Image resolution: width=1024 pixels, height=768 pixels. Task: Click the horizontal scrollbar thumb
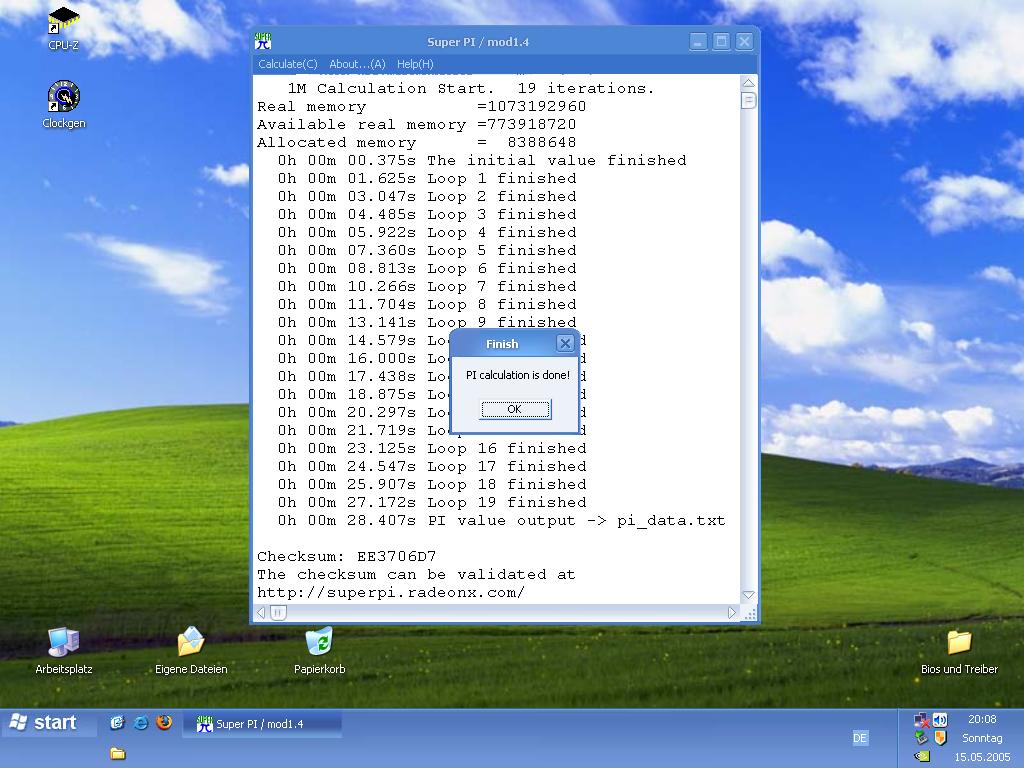278,613
